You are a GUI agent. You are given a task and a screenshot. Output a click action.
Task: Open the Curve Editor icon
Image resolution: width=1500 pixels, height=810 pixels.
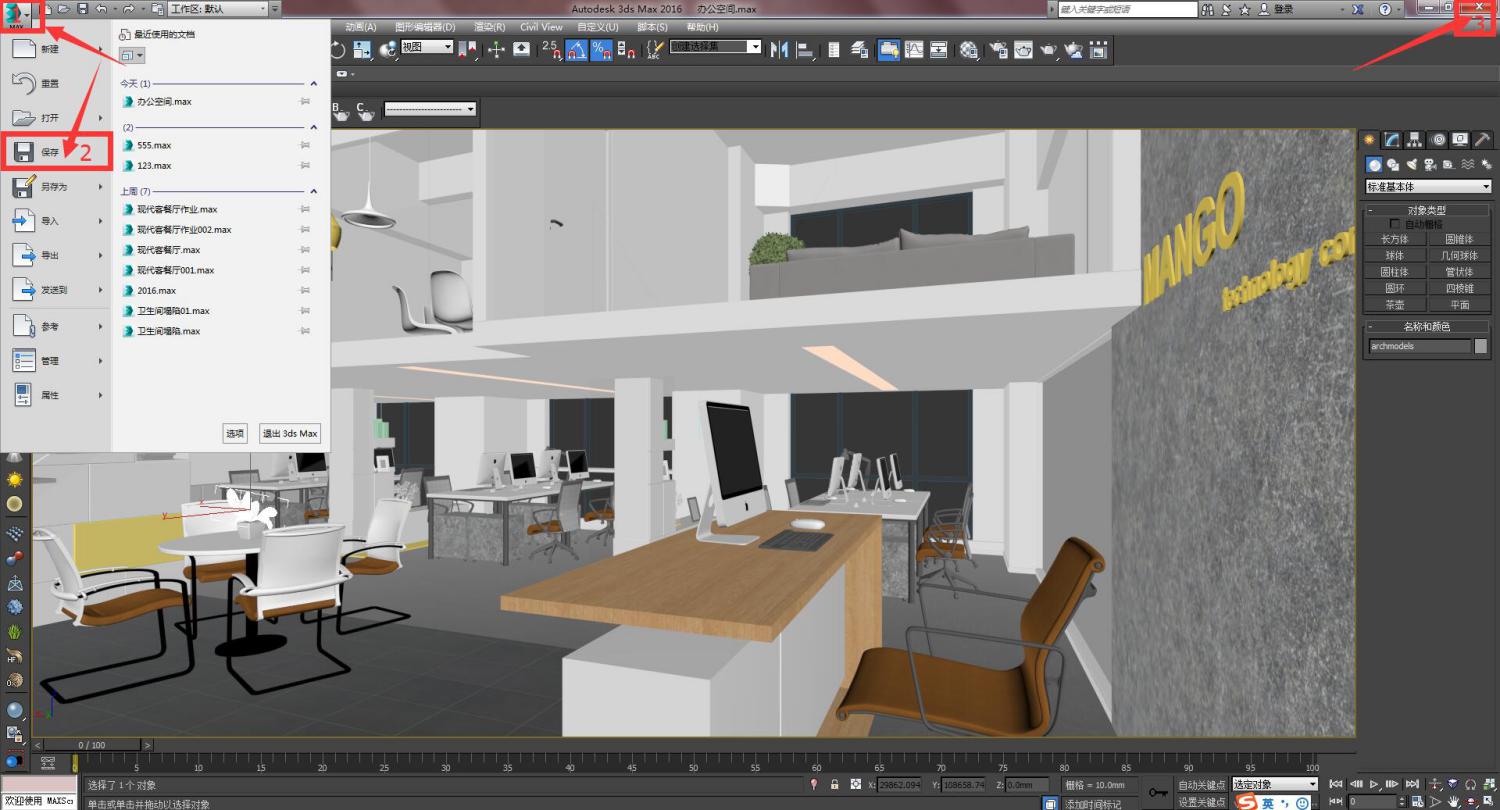[914, 49]
